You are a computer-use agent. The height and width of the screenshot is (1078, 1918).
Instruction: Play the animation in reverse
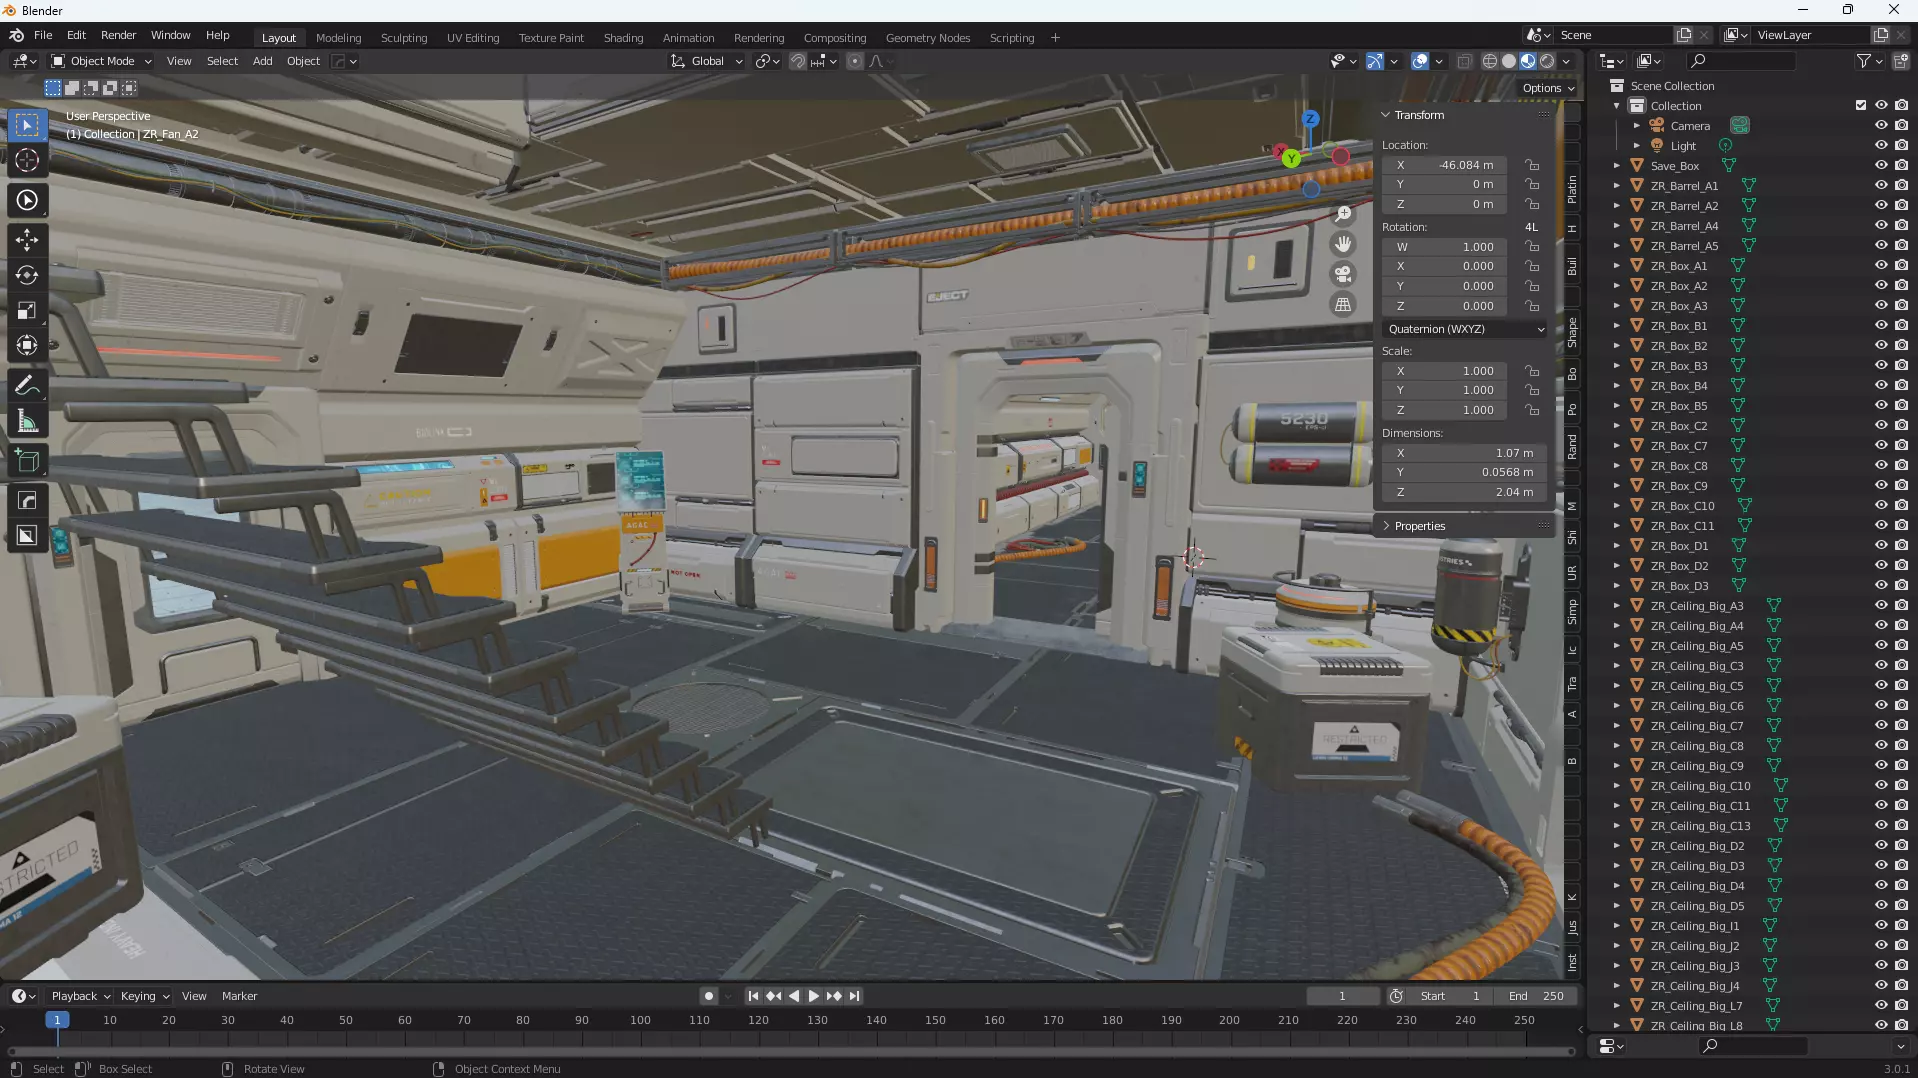[793, 996]
